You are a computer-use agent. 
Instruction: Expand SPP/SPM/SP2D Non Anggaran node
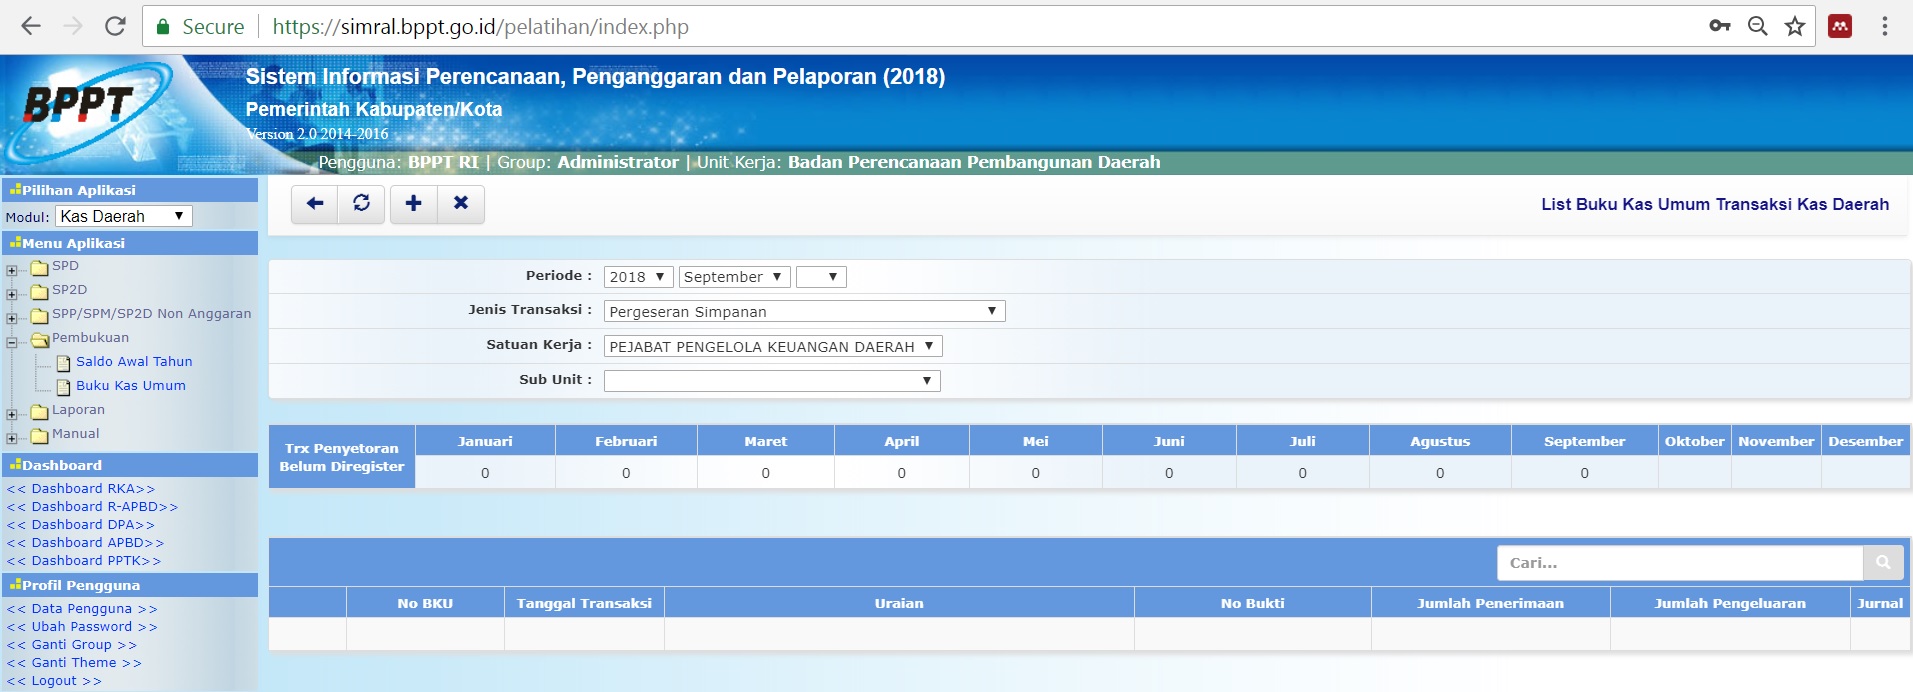[12, 318]
